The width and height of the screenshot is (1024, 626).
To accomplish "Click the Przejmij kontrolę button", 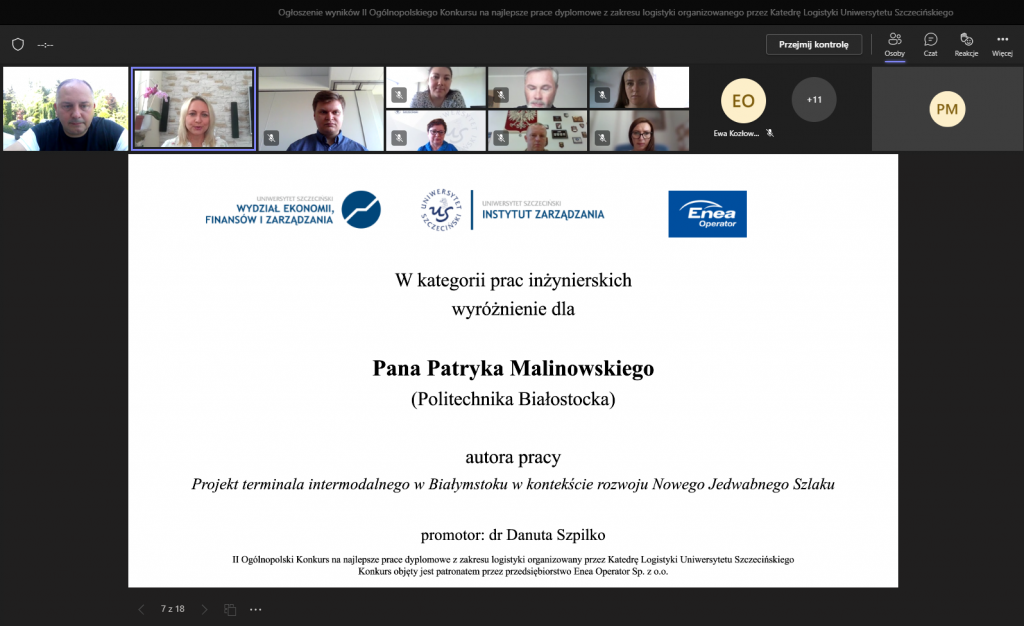I will point(813,44).
